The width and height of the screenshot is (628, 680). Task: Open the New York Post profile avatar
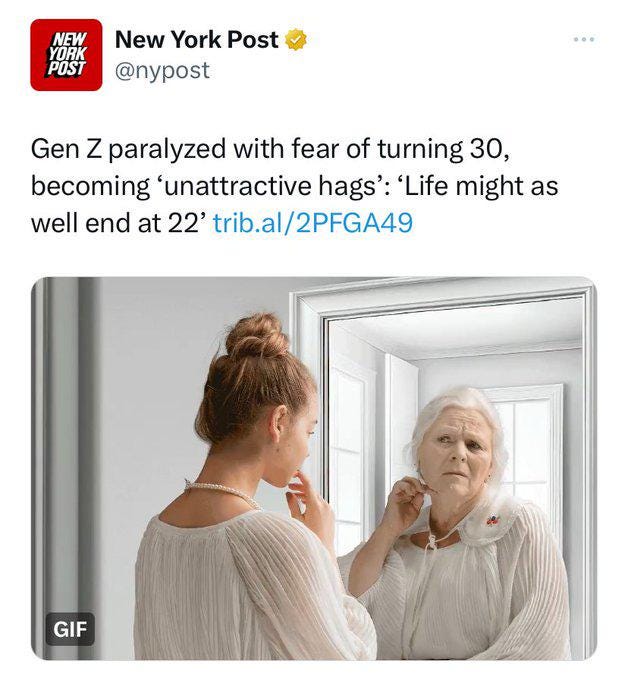(x=66, y=55)
